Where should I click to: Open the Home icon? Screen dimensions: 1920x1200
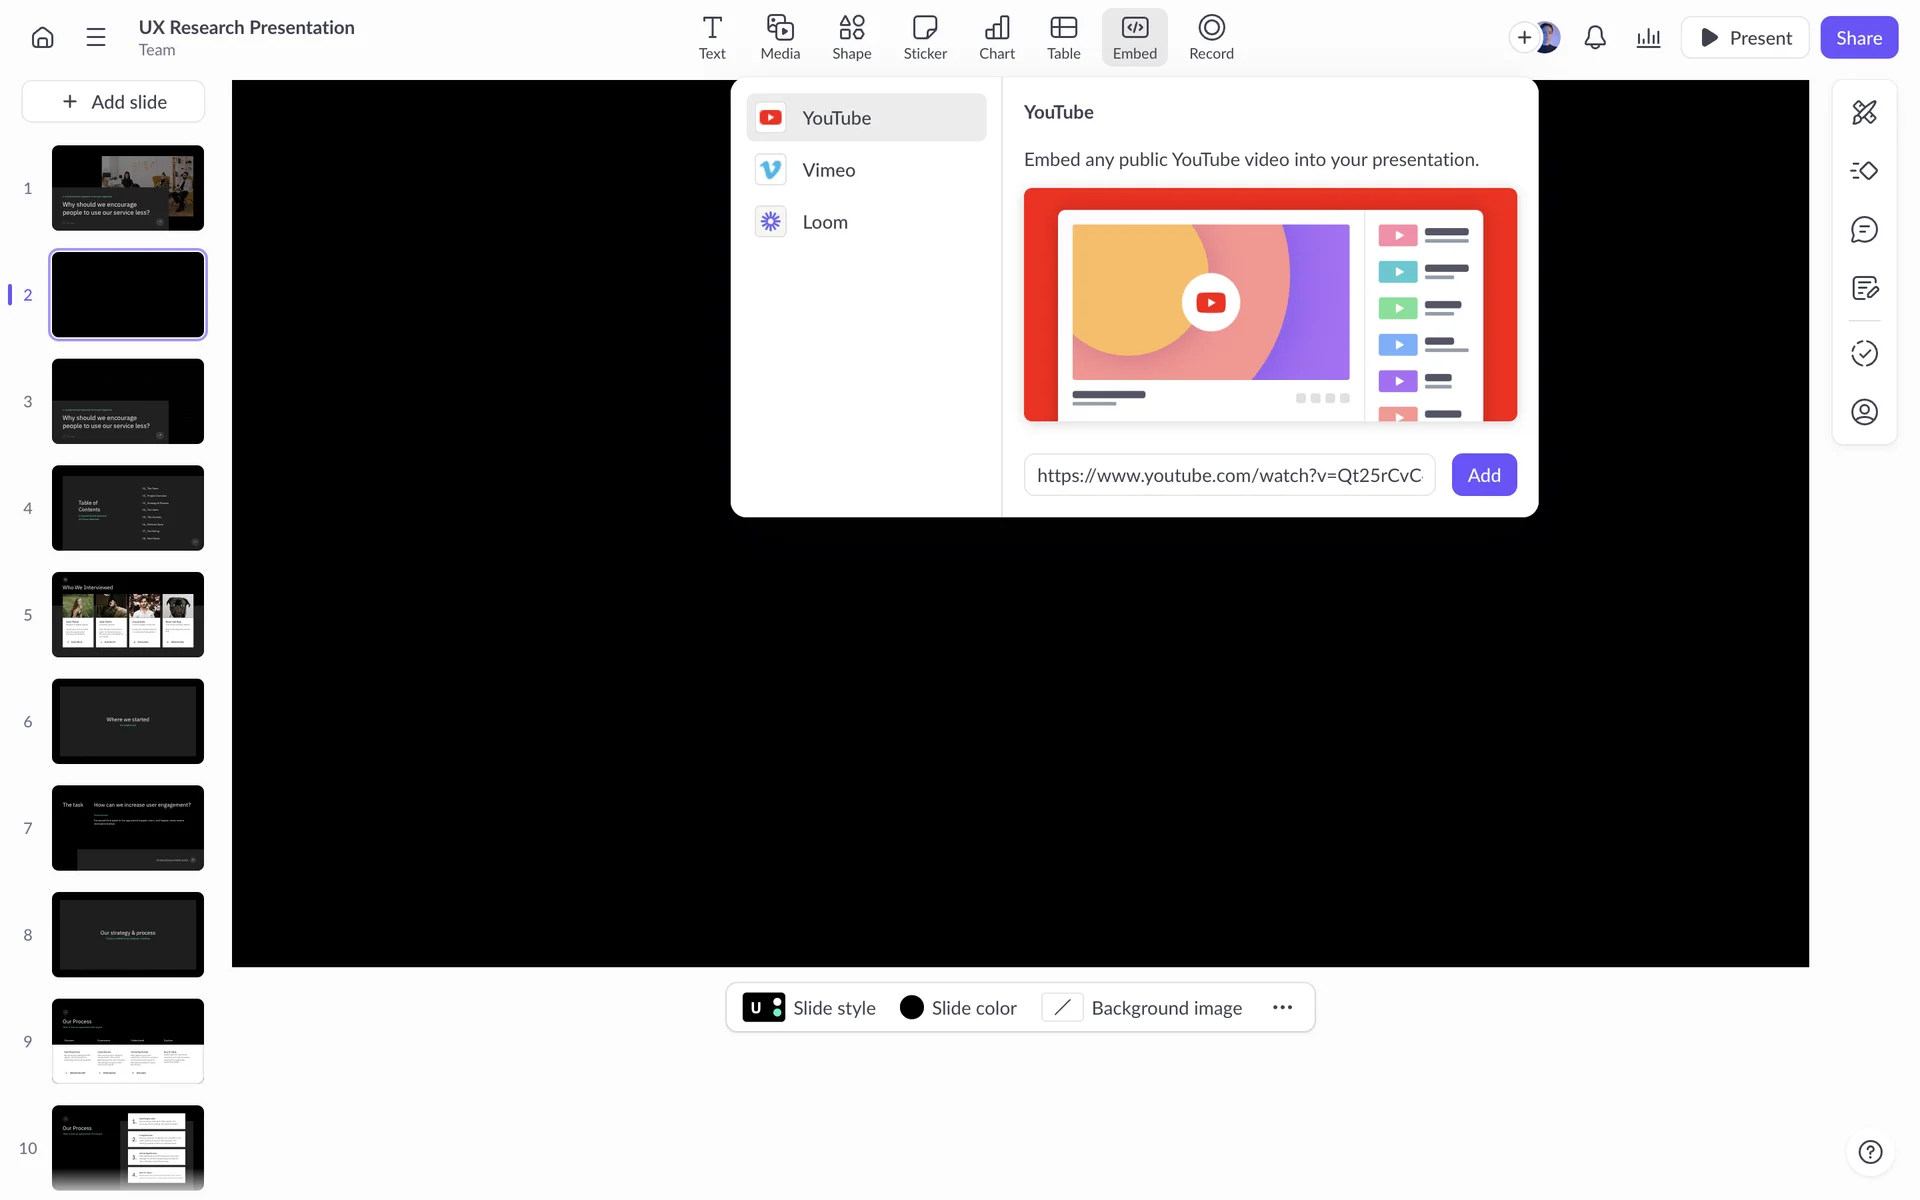(42, 38)
